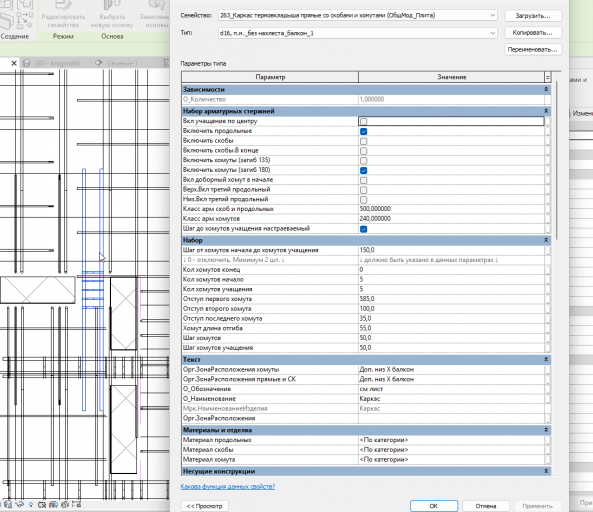Click the Значение column header
The width and height of the screenshot is (593, 512).
(452, 77)
